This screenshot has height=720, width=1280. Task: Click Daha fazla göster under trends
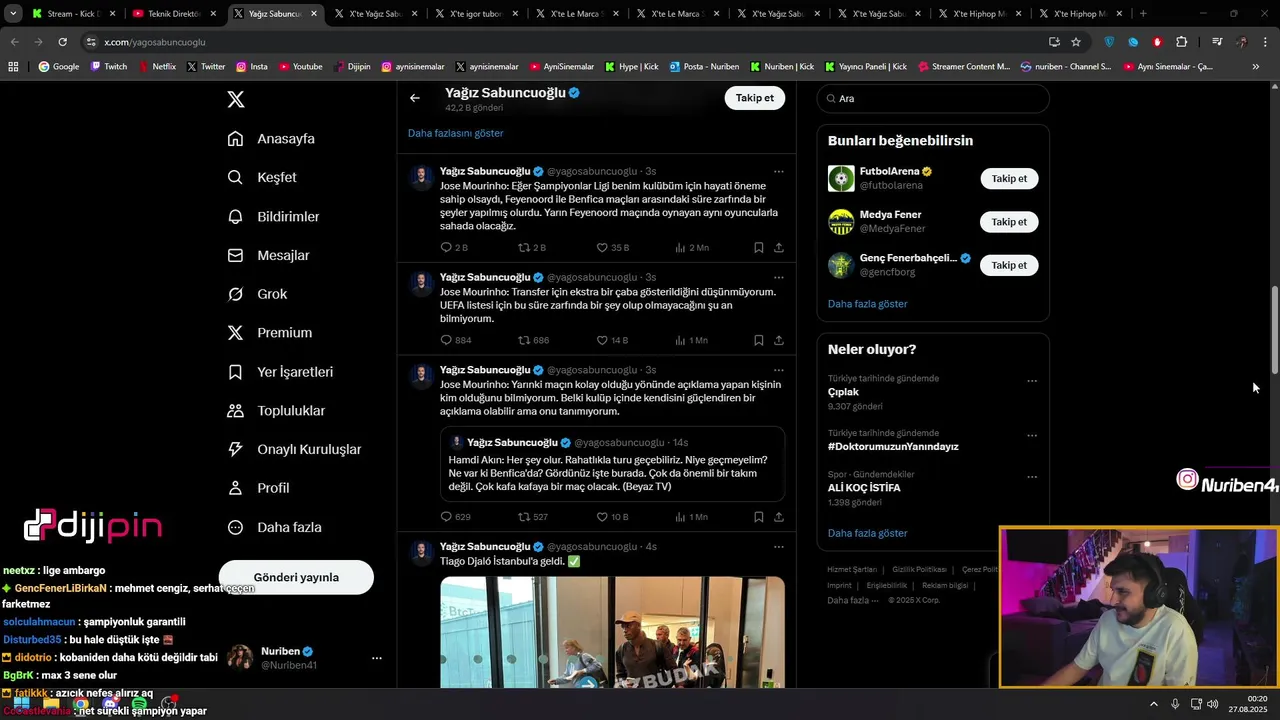[867, 533]
